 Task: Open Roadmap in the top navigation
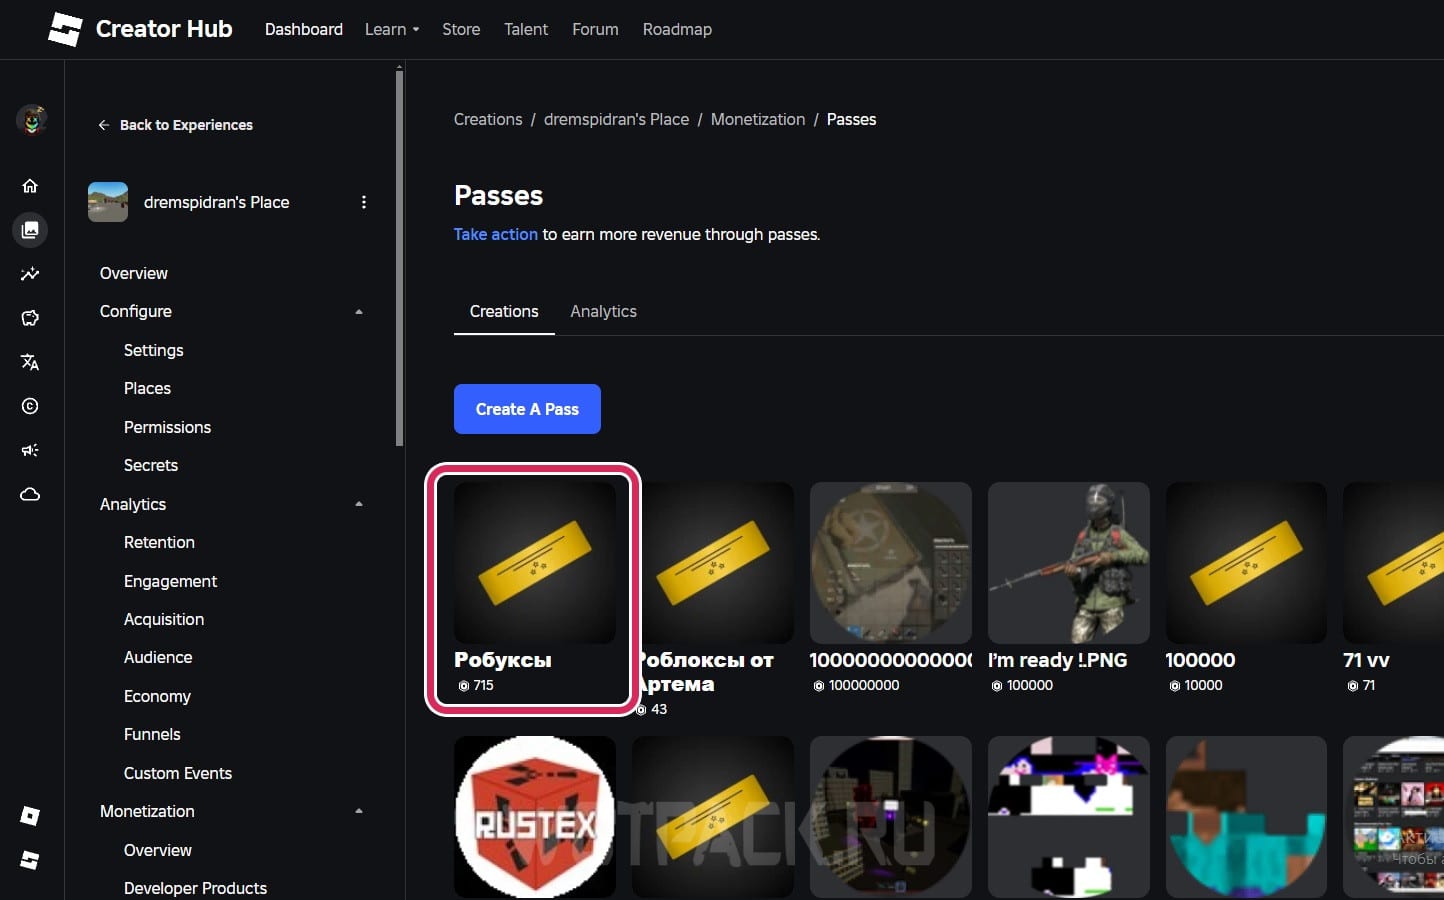click(677, 29)
